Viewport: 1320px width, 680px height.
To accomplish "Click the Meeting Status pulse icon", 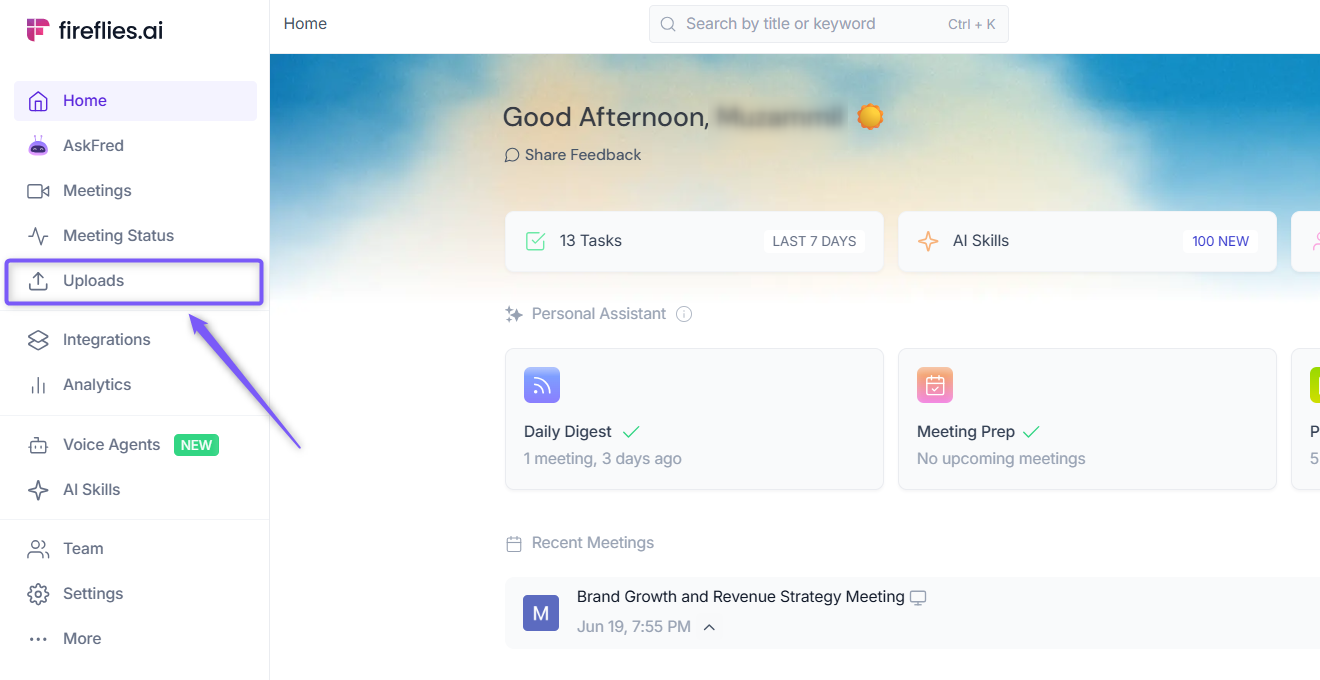I will click(x=38, y=236).
